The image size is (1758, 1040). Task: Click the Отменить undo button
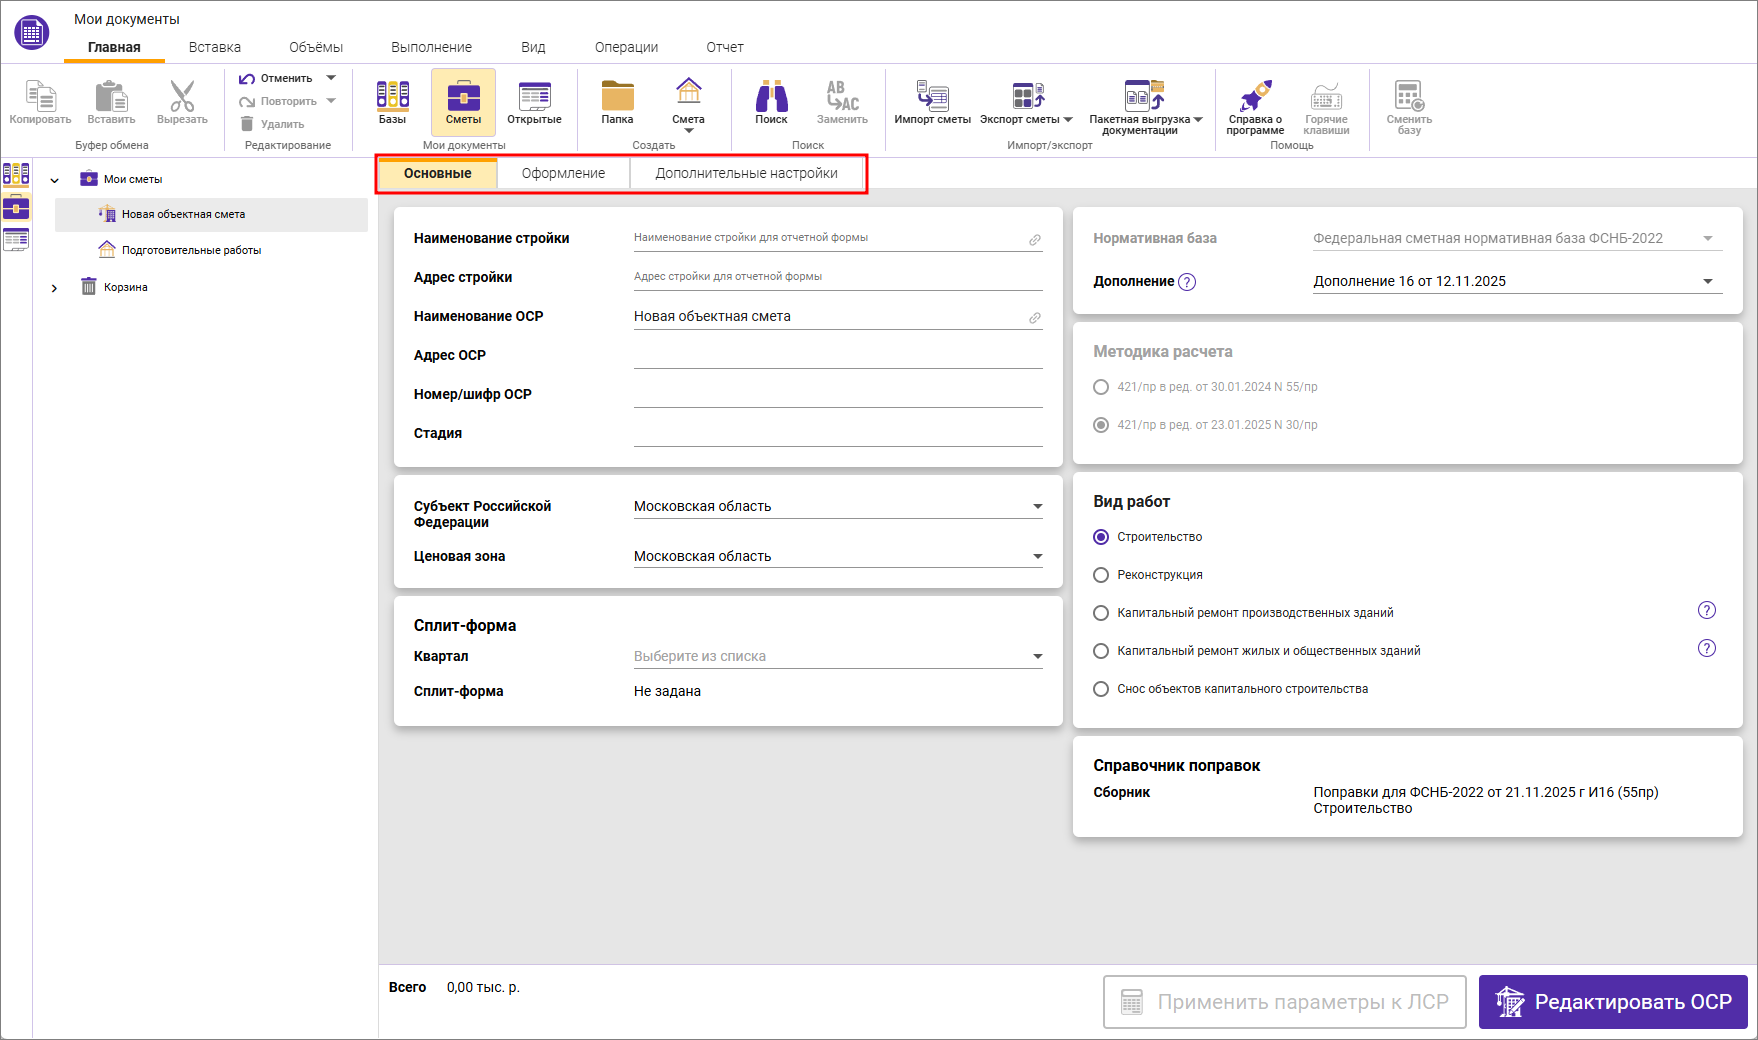(276, 78)
